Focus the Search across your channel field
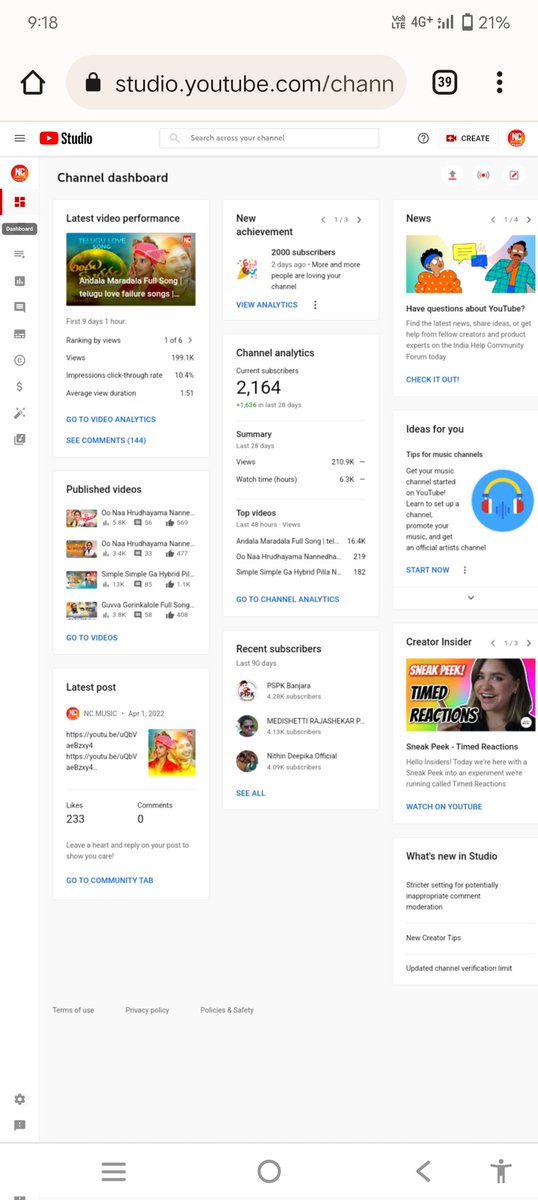538x1200 pixels. [269, 138]
